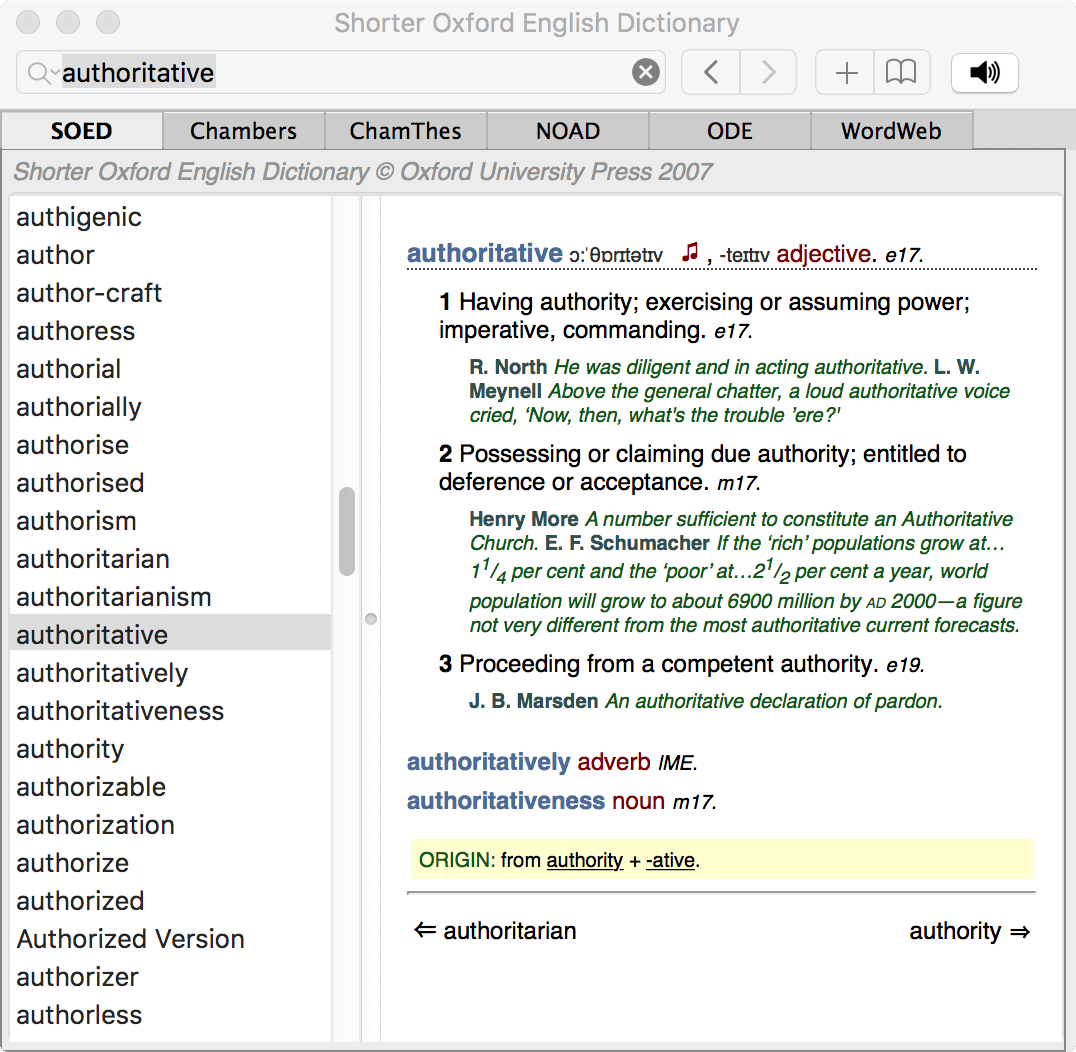This screenshot has height=1052, width=1076.
Task: Open the book bookmarks icon
Action: pos(901,72)
